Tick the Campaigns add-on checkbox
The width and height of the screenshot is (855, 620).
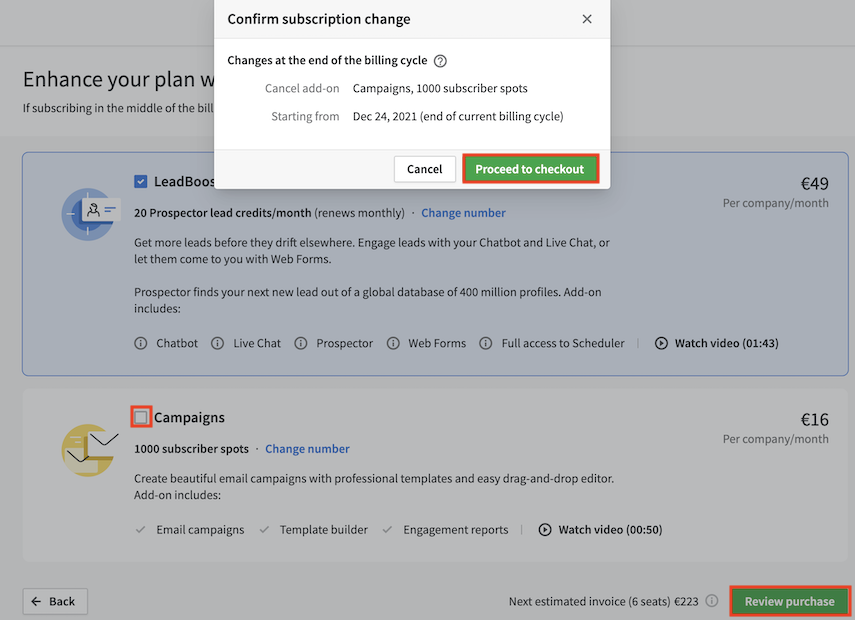click(141, 417)
